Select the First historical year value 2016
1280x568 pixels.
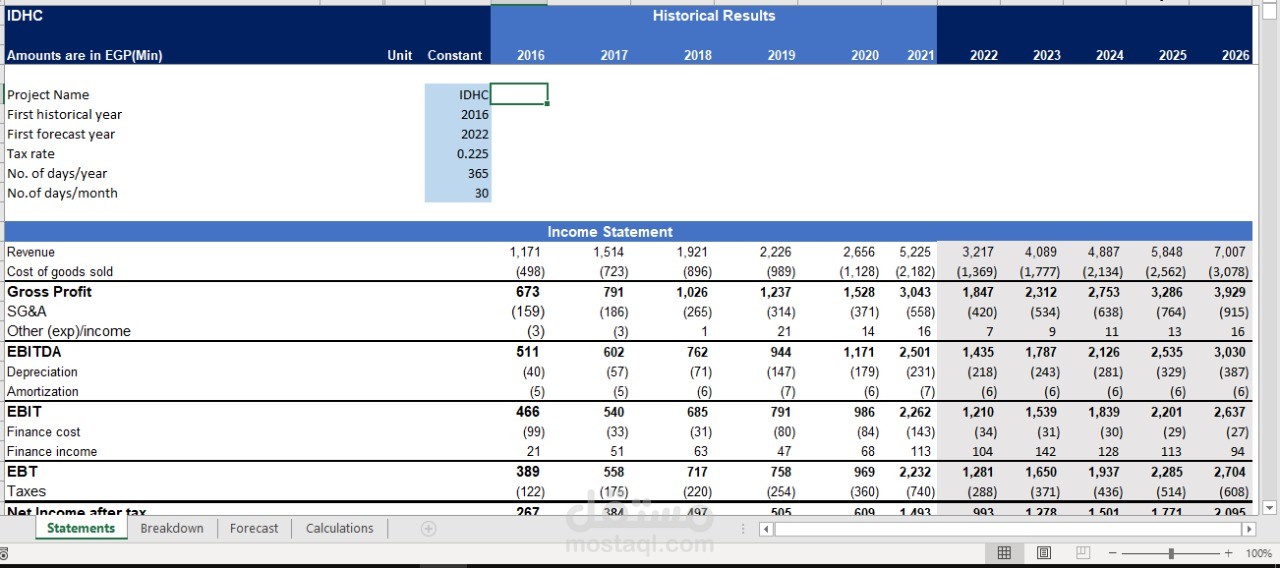pos(457,114)
